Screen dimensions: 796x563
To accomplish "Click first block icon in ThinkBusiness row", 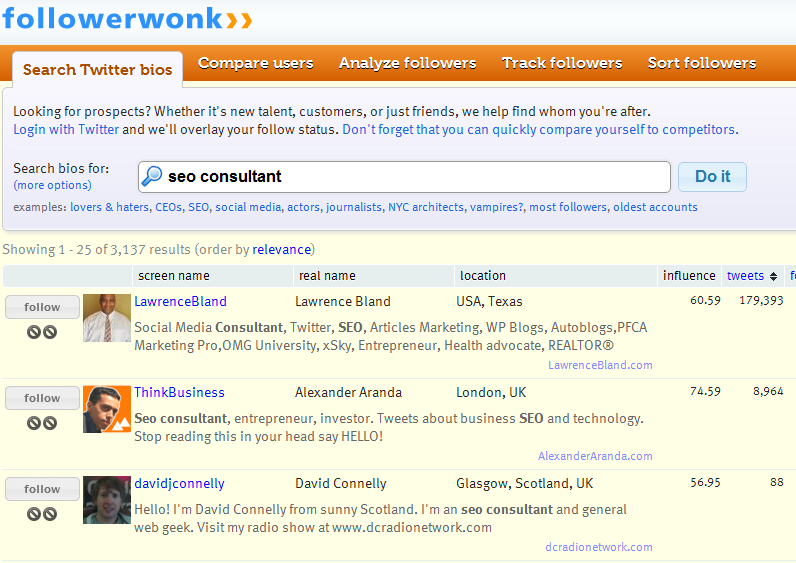I will pyautogui.click(x=34, y=423).
